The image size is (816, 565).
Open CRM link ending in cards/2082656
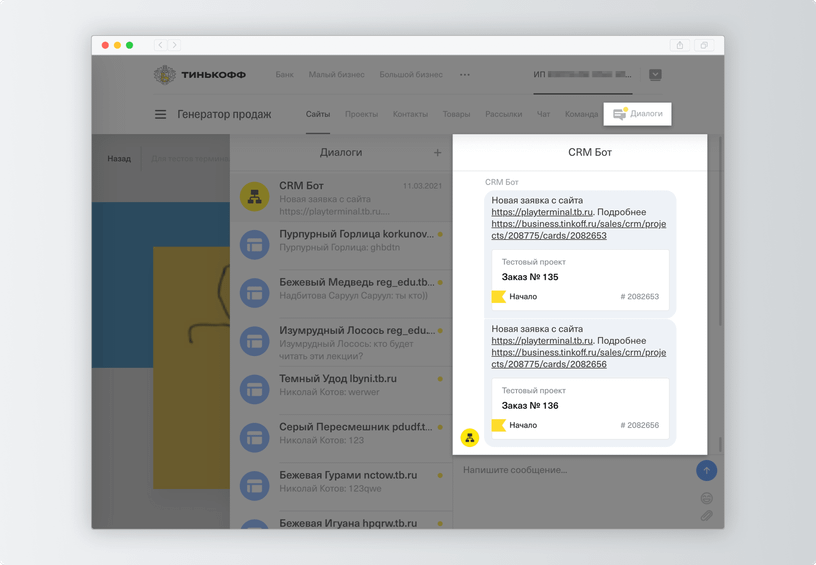click(579, 358)
